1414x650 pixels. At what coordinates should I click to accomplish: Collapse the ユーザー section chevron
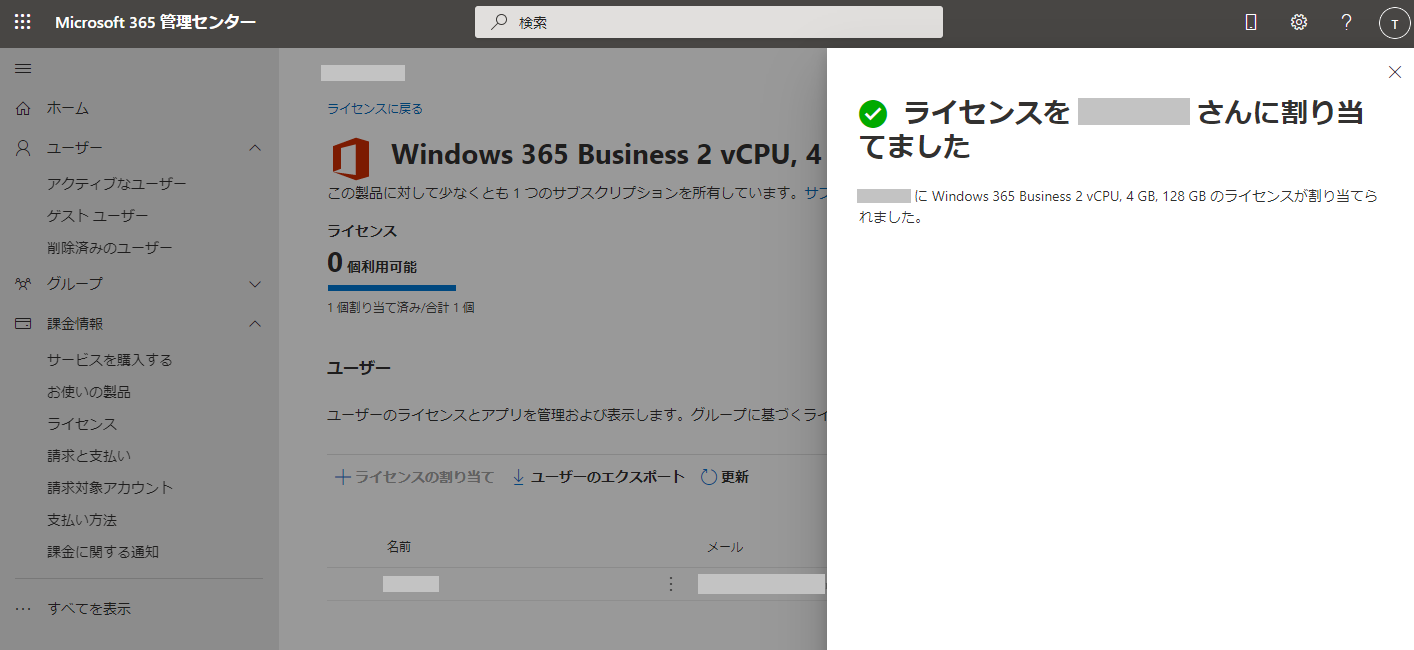point(255,148)
